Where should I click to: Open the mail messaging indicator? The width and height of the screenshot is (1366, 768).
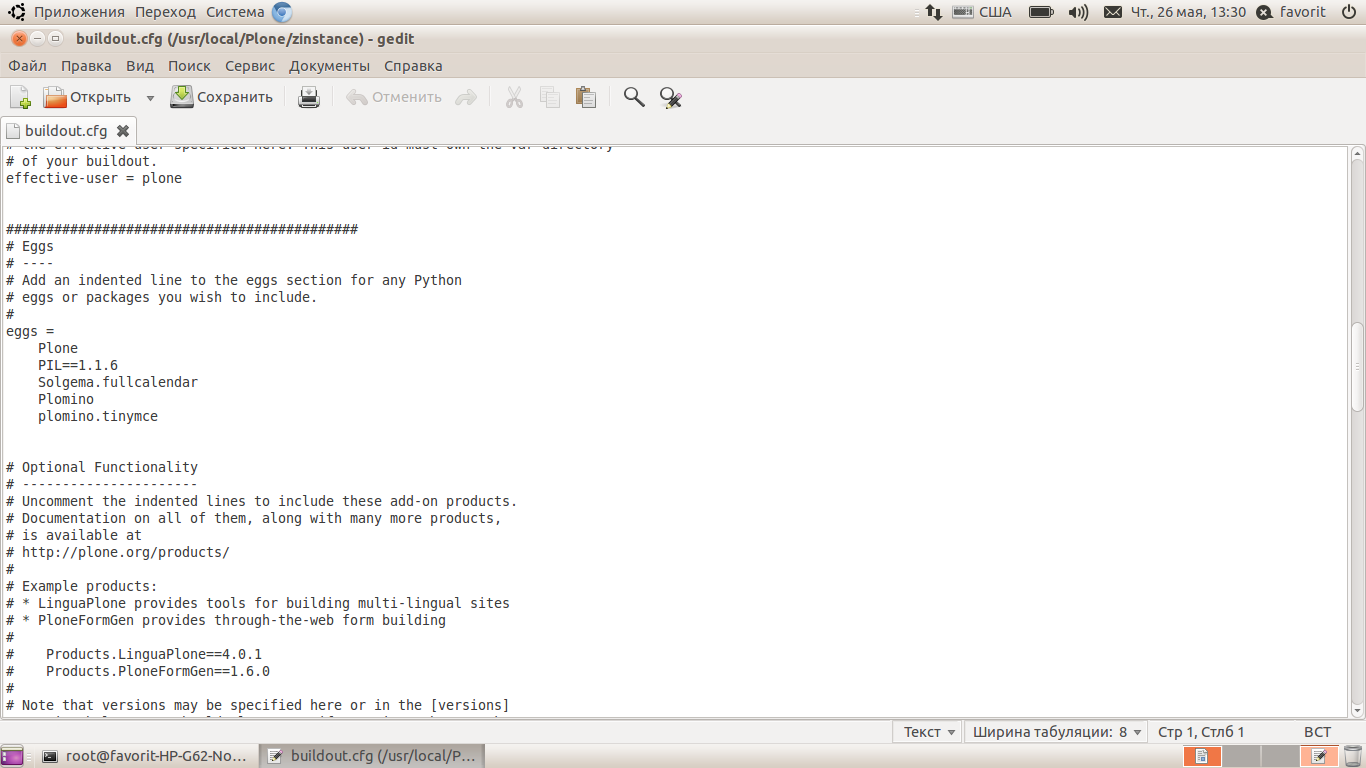(1112, 12)
